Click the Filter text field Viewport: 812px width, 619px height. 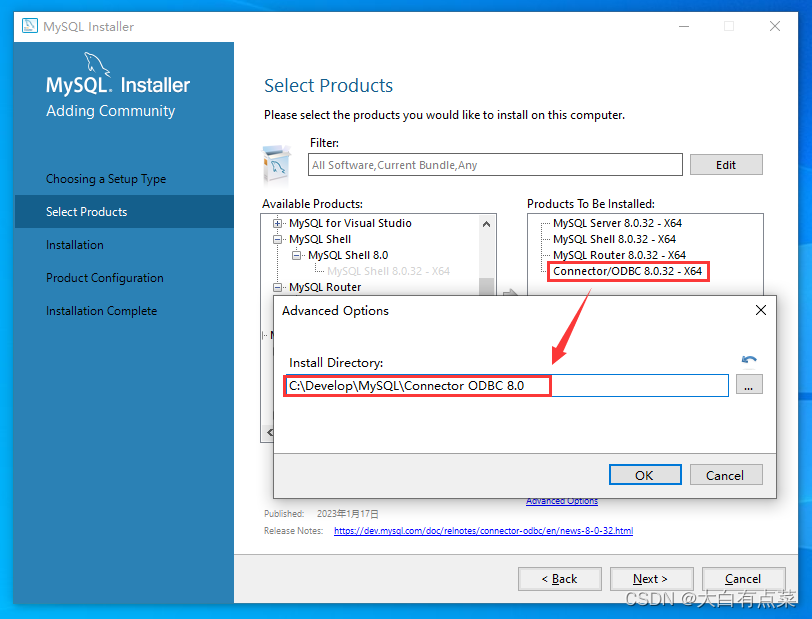[495, 165]
